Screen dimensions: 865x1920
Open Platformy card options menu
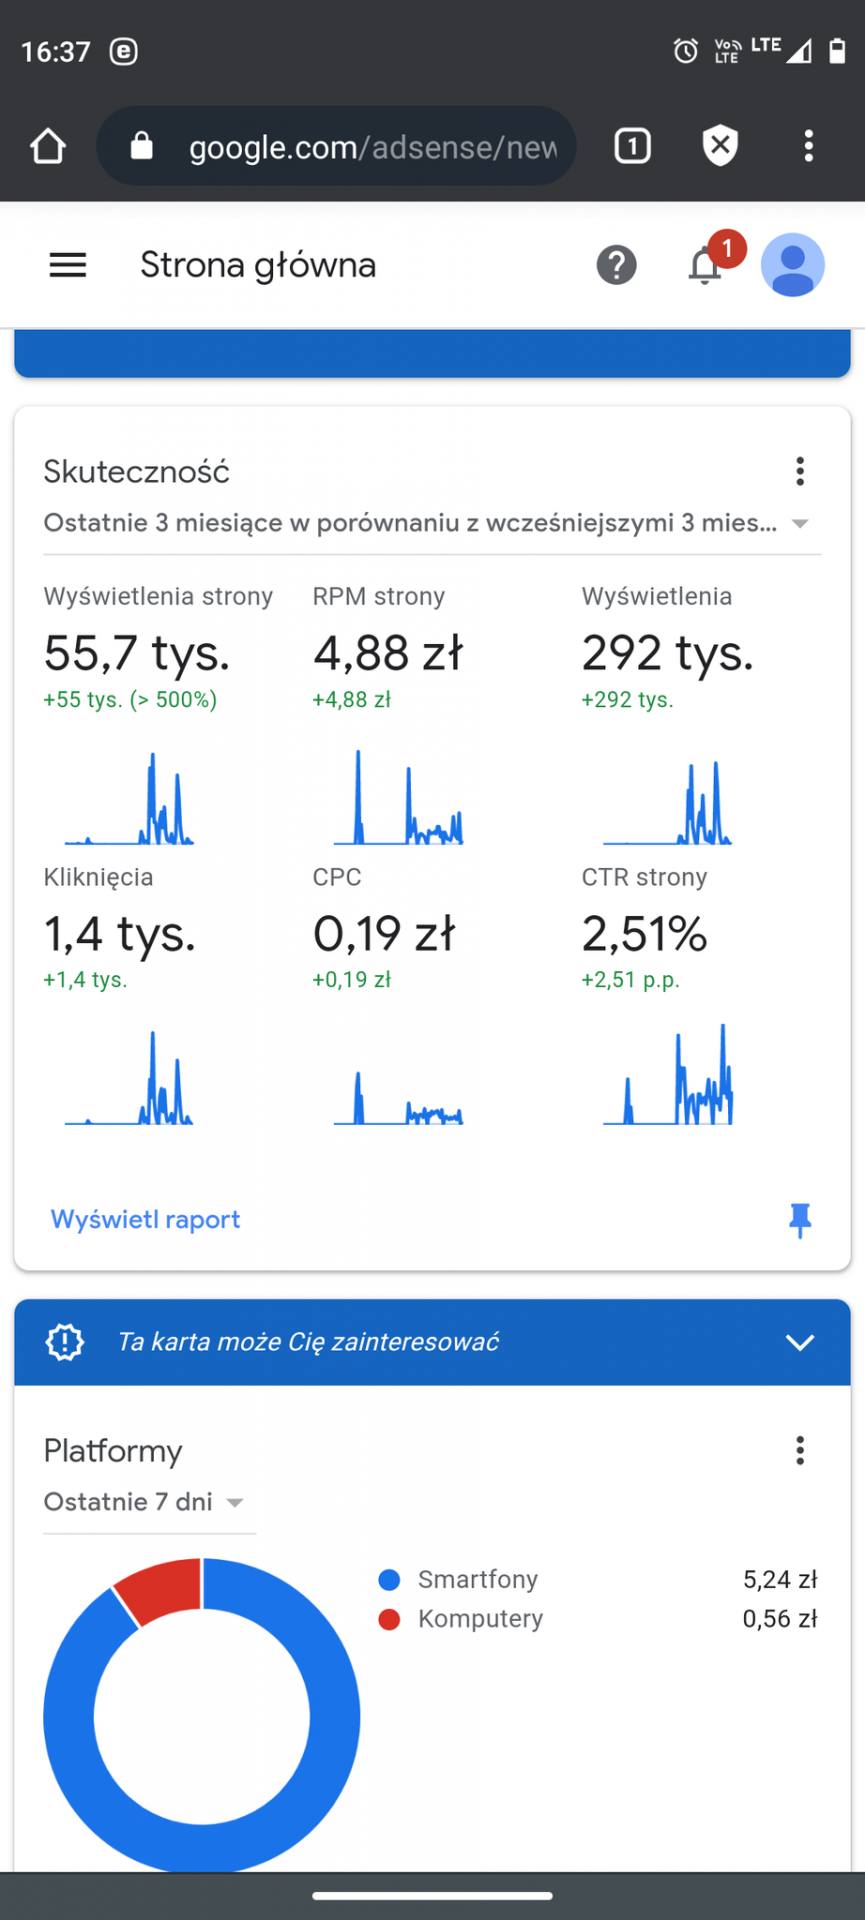[x=800, y=1450]
